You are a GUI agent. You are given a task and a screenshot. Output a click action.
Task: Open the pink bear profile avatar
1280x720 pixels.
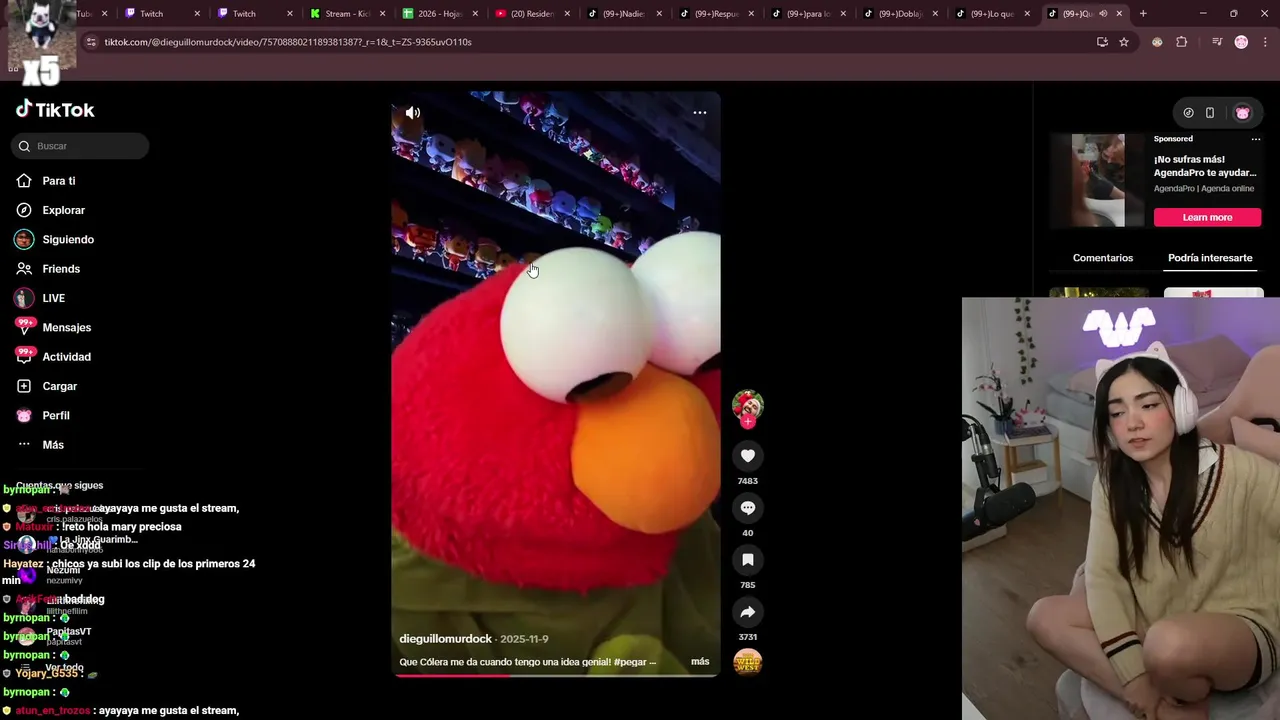click(x=1242, y=113)
